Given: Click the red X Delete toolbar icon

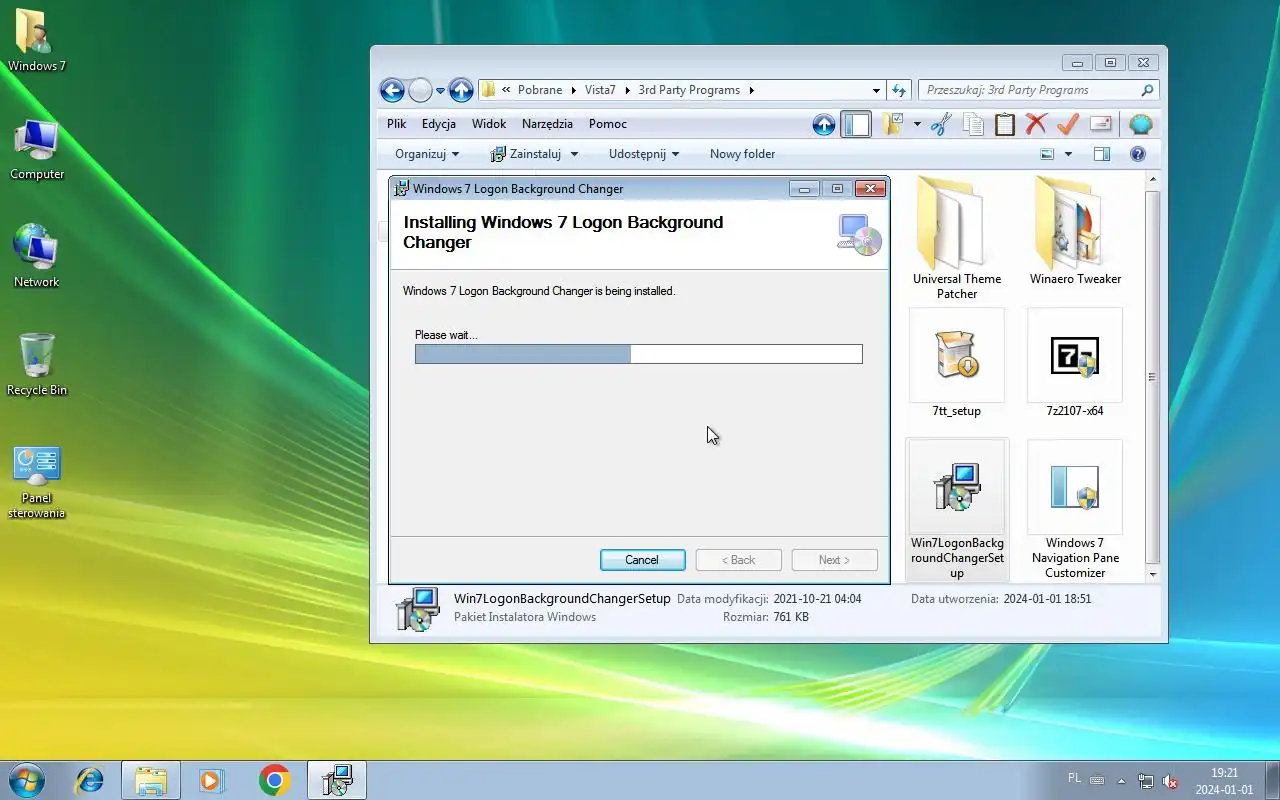Looking at the screenshot, I should pos(1036,124).
